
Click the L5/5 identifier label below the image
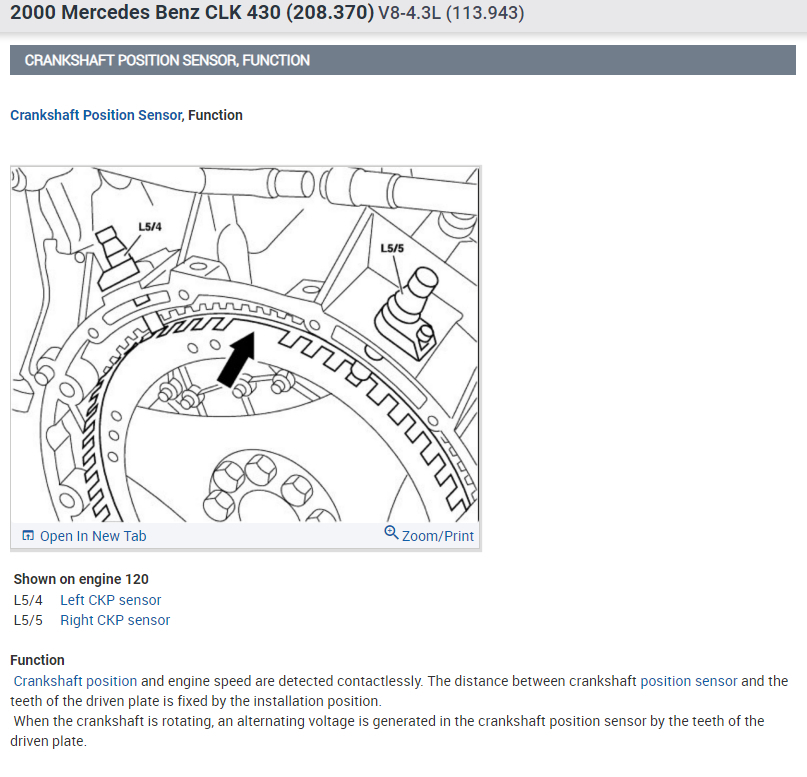coord(26,620)
